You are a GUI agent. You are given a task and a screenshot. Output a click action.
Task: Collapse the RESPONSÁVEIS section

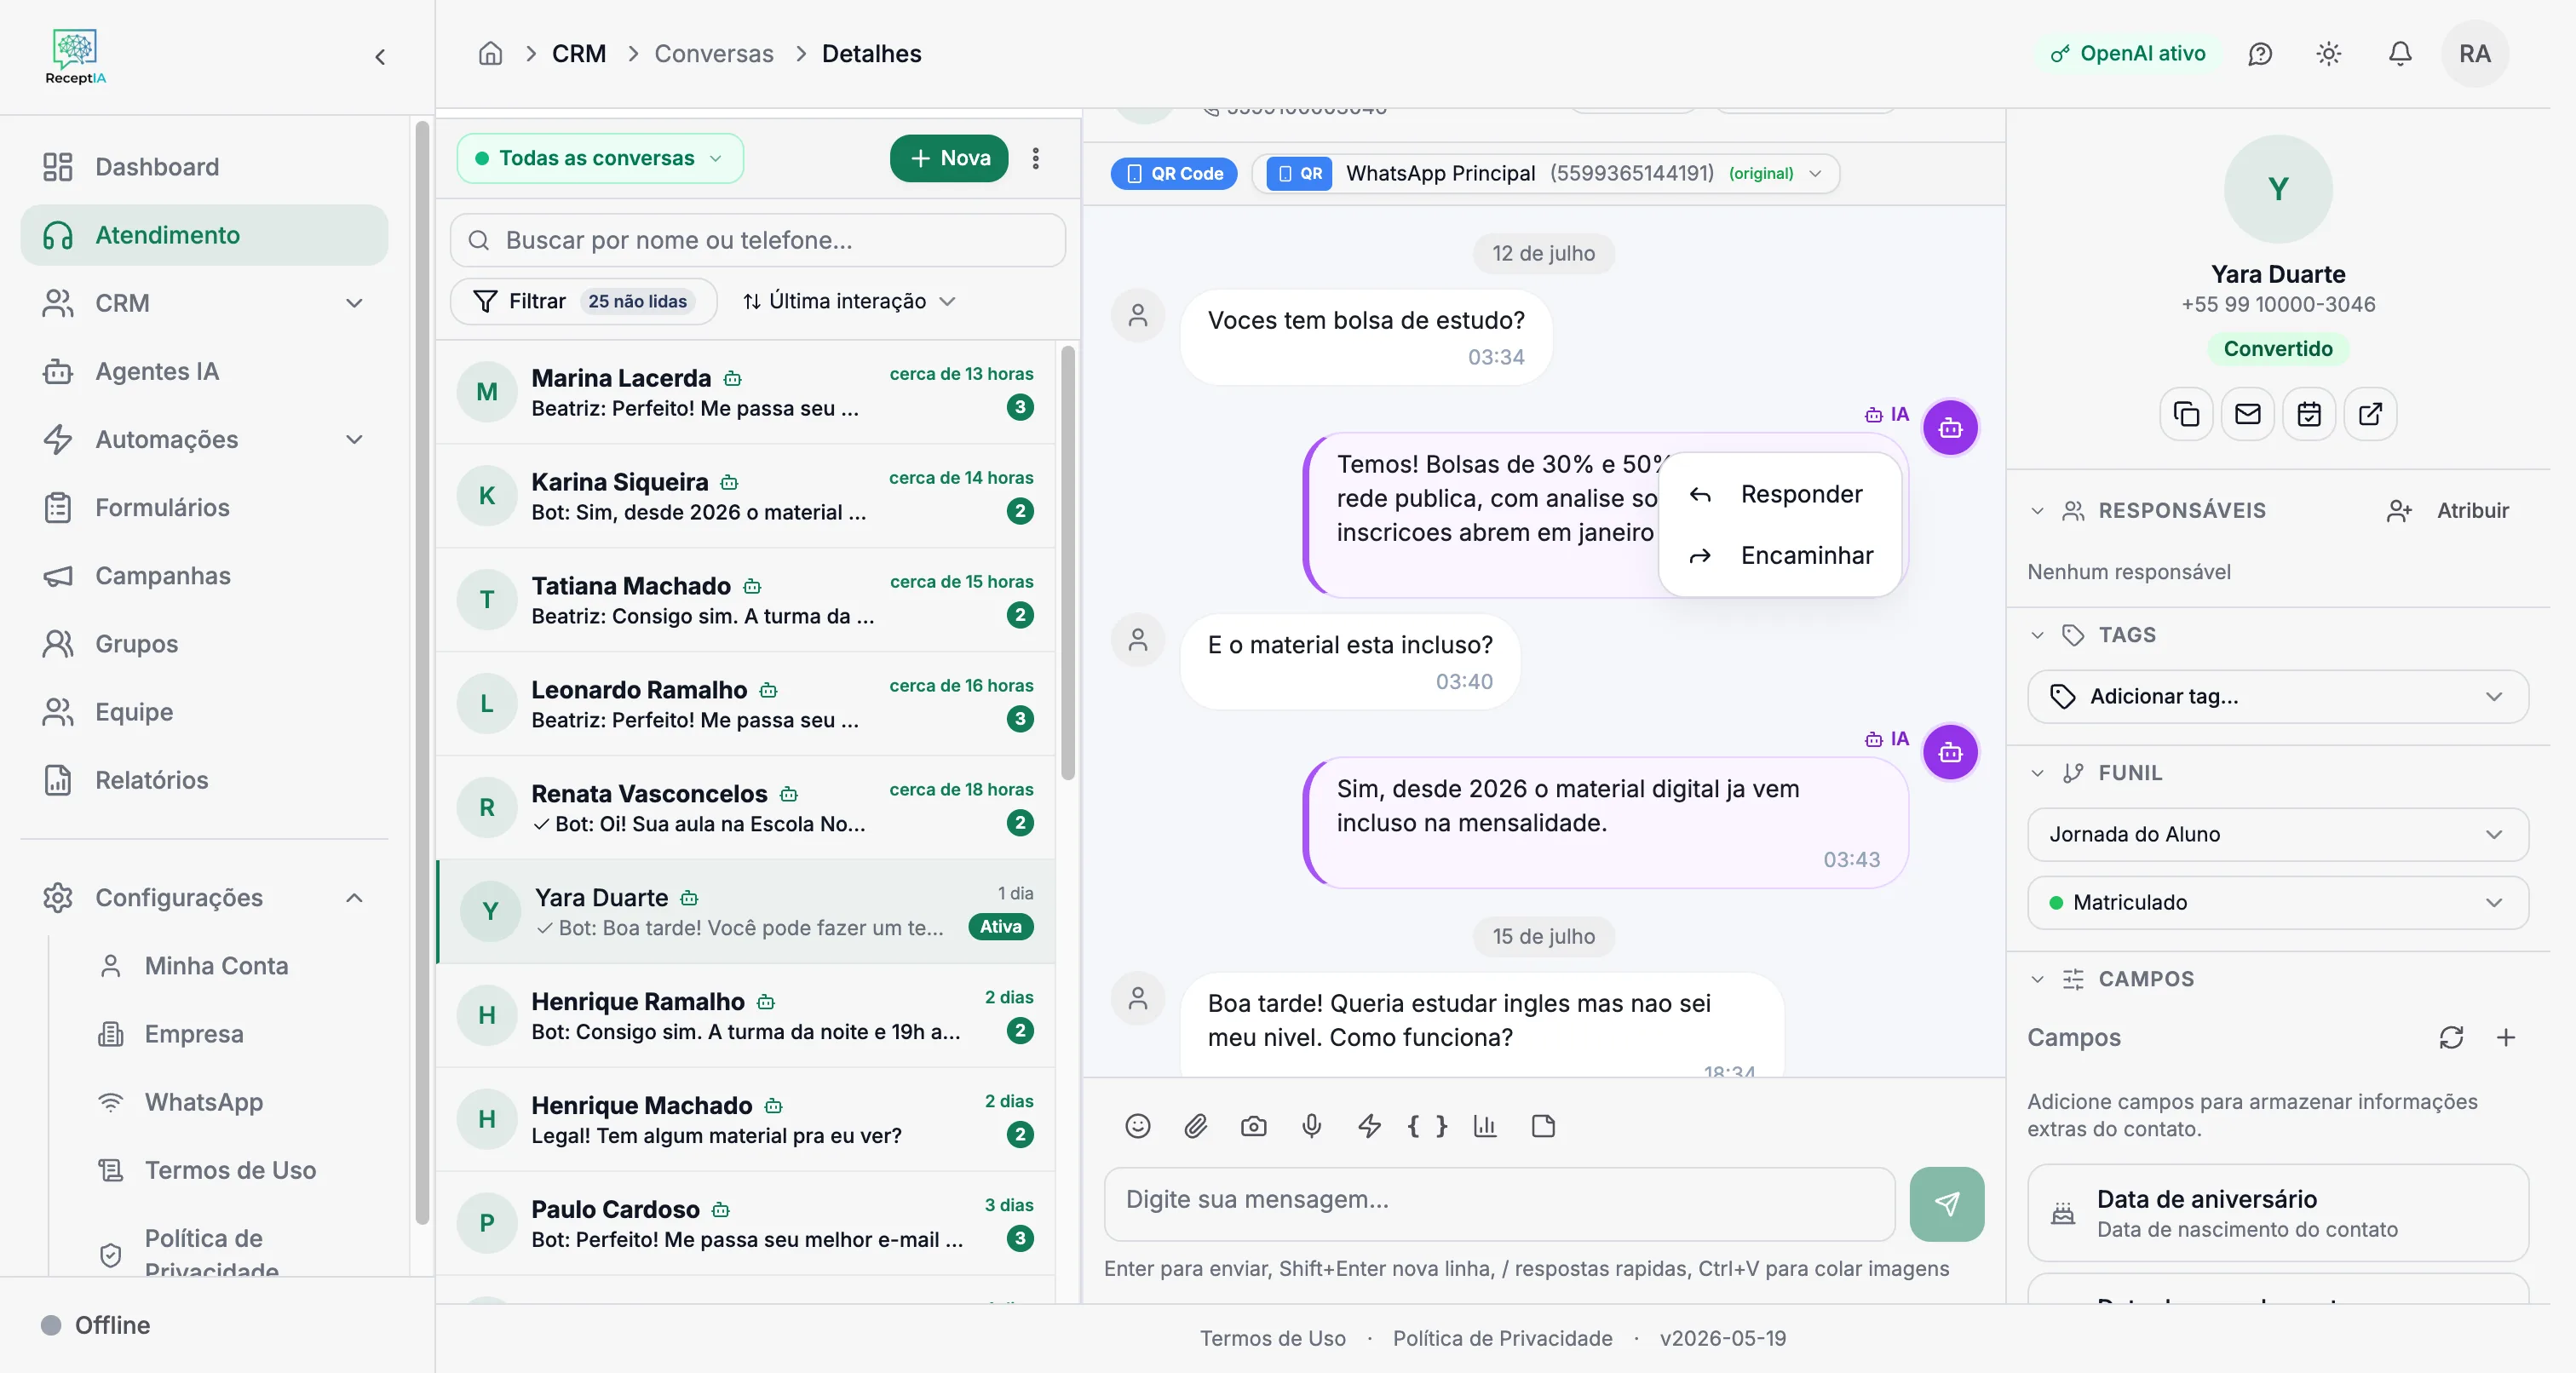click(x=2037, y=511)
